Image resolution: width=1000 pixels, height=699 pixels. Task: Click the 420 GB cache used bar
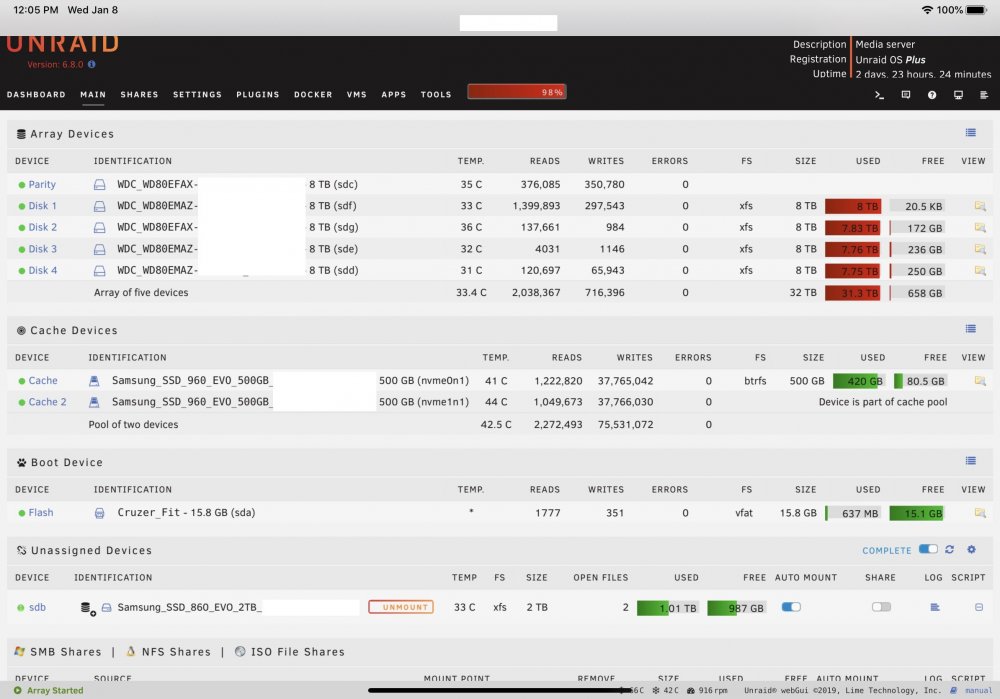859,381
